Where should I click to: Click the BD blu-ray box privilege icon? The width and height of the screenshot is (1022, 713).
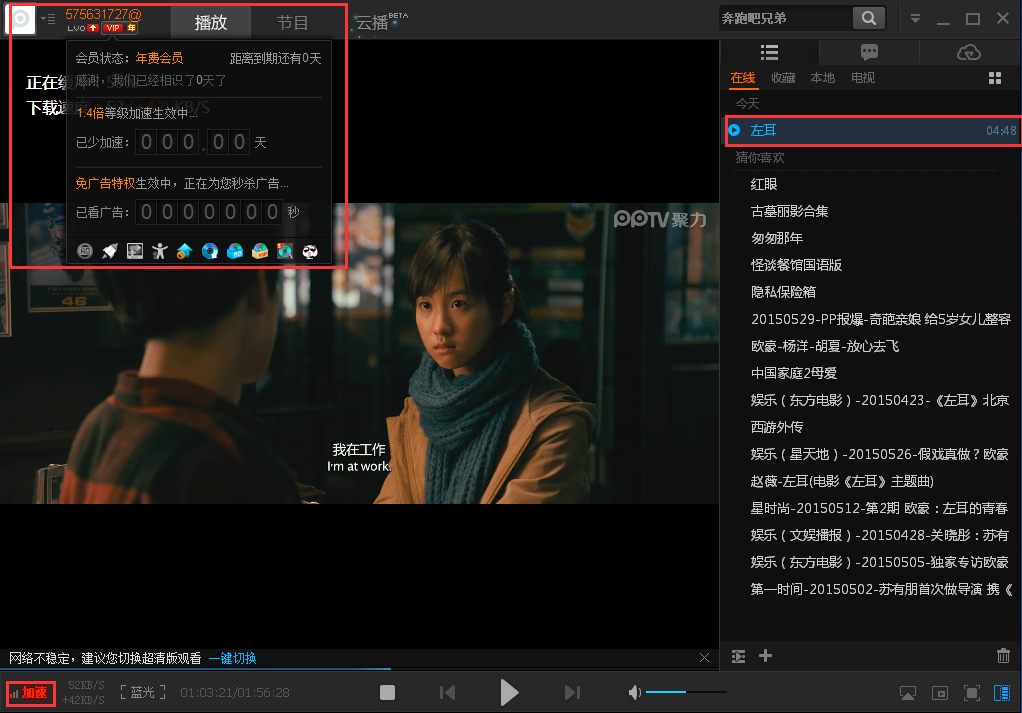pyautogui.click(x=235, y=251)
